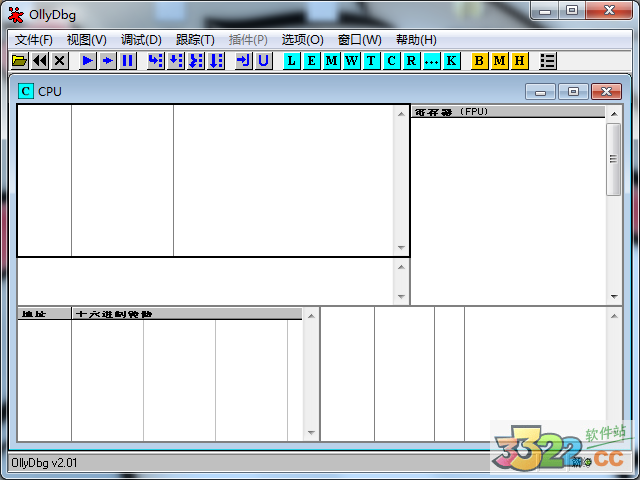The image size is (640, 480).
Task: Open the 调试(D) menu
Action: click(x=141, y=40)
